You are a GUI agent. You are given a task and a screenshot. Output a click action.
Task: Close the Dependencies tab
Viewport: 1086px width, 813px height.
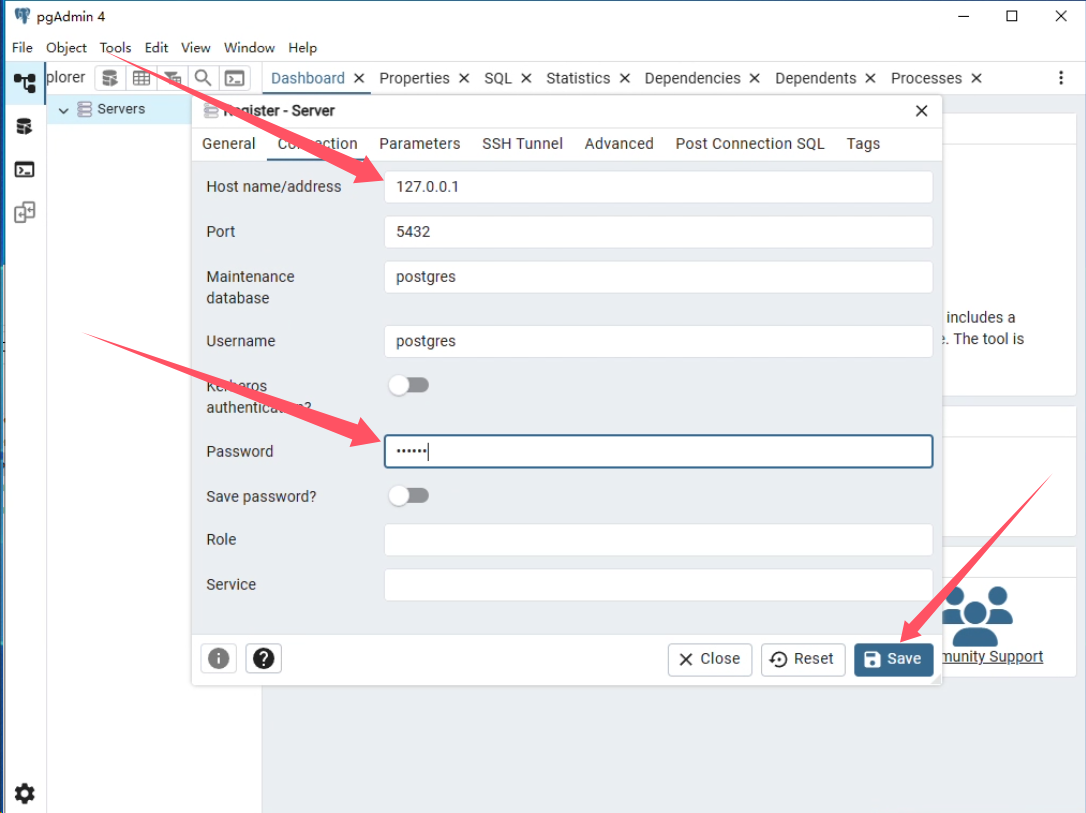[755, 78]
